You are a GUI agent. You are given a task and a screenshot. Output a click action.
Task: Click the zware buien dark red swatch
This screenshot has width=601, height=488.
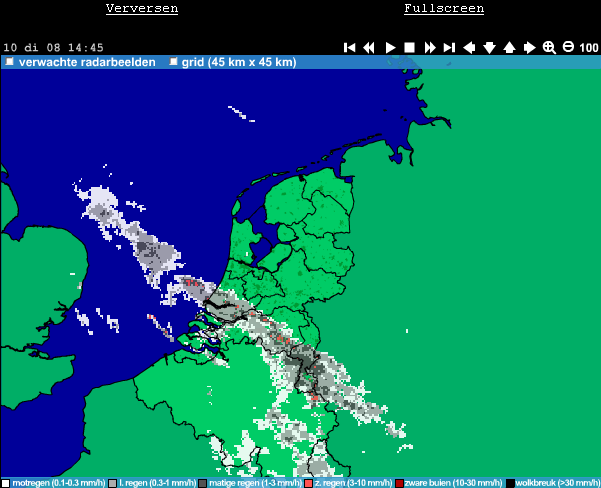click(x=399, y=483)
